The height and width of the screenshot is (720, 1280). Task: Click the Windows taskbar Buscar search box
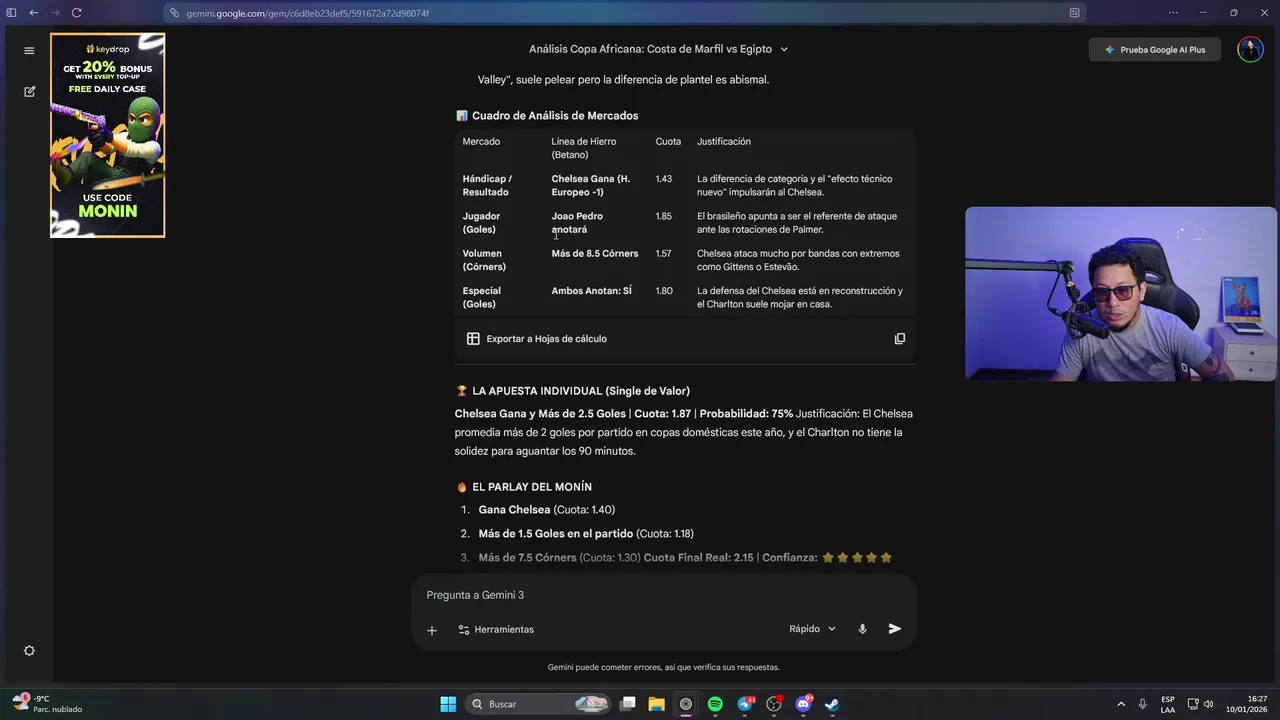click(x=539, y=704)
